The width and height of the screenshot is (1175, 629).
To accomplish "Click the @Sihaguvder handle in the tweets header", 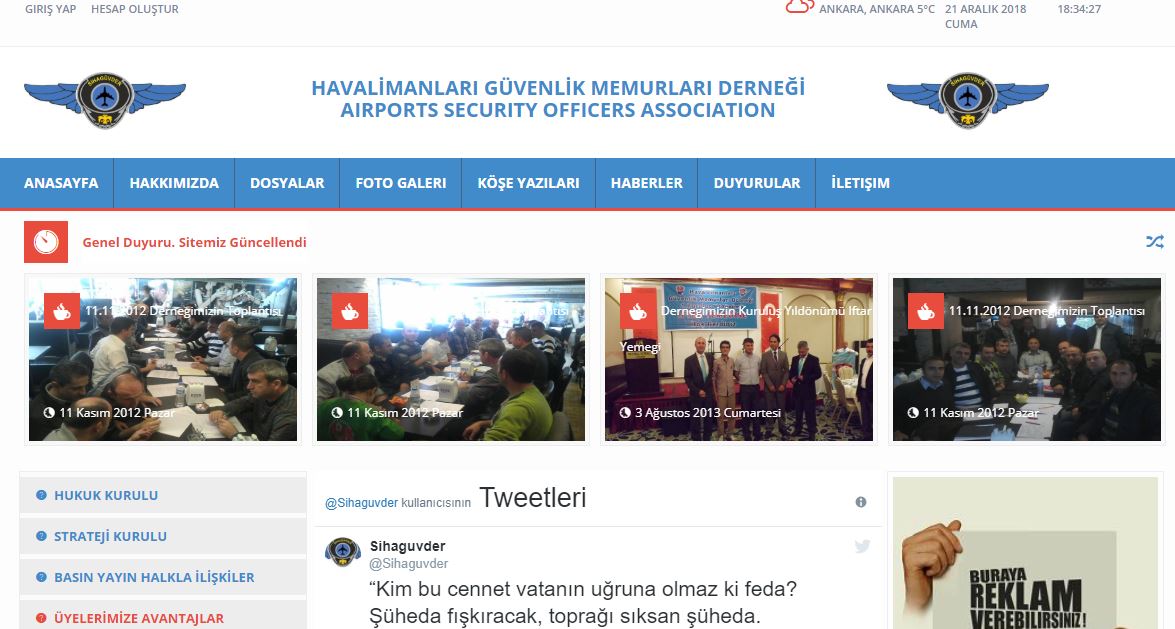I will click(361, 503).
